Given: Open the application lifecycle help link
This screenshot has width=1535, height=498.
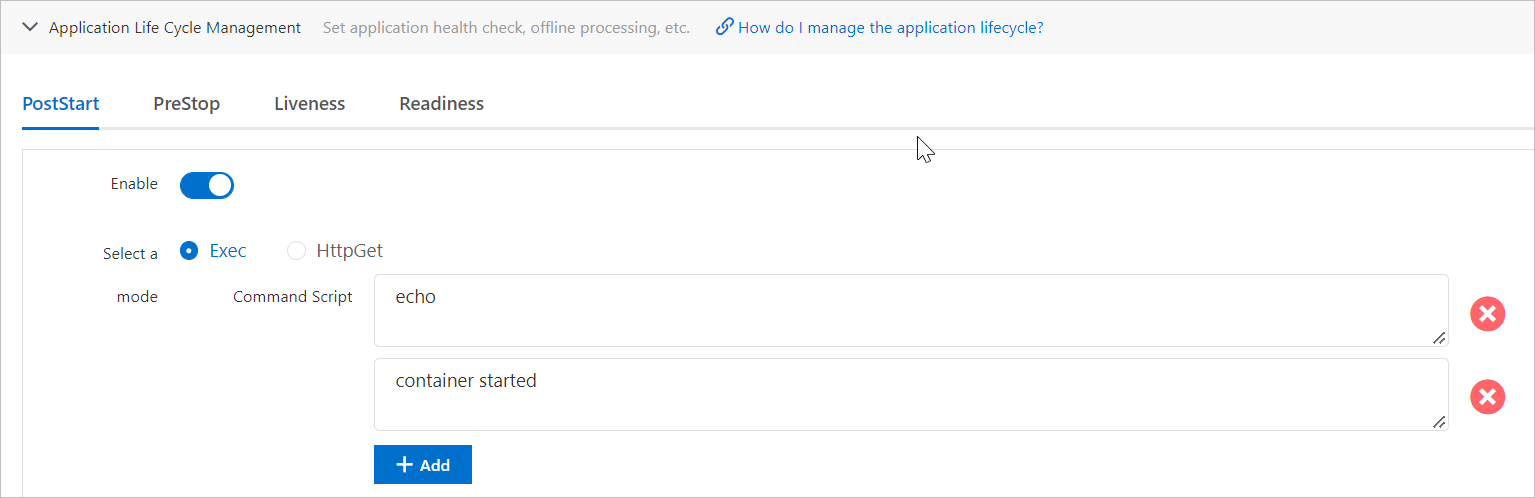Looking at the screenshot, I should click(890, 28).
